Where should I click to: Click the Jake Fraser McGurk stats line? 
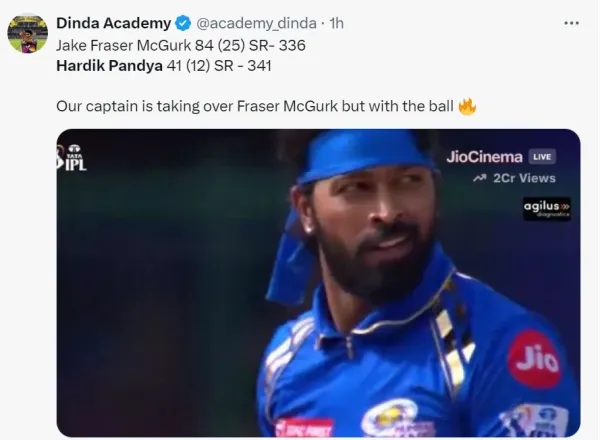tap(181, 46)
